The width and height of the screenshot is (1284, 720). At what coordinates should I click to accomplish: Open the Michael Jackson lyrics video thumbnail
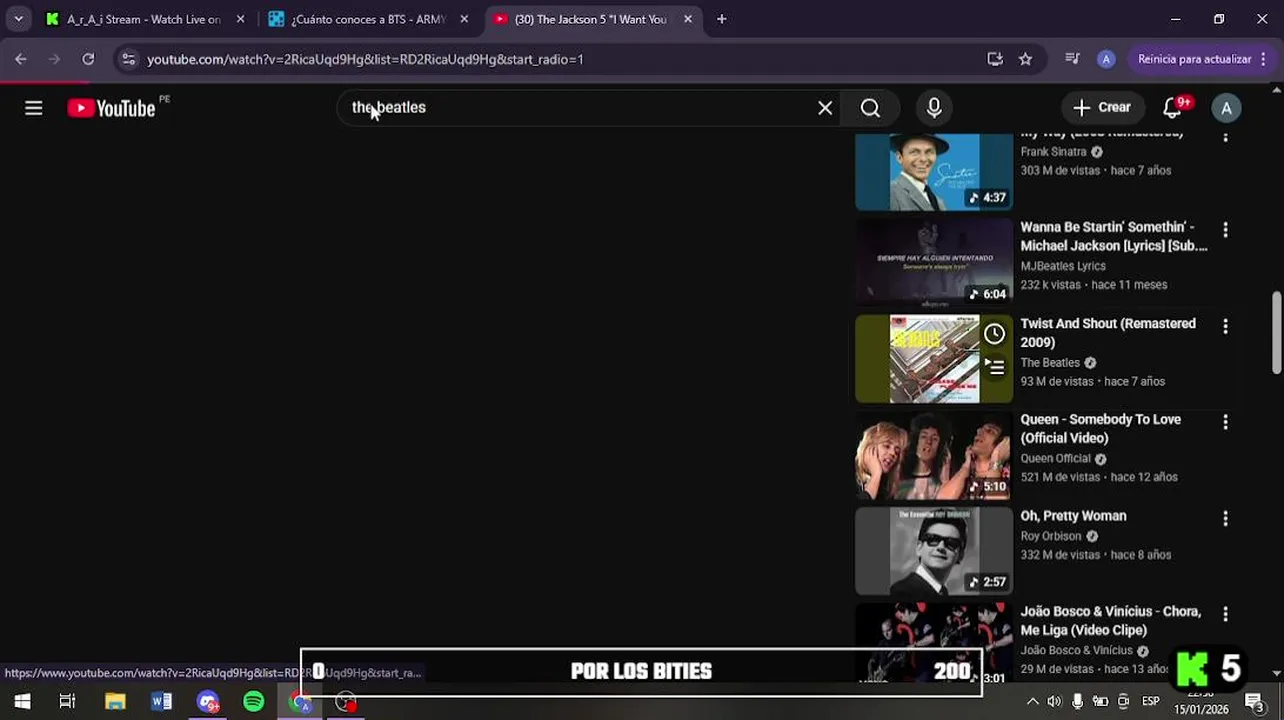click(x=934, y=262)
